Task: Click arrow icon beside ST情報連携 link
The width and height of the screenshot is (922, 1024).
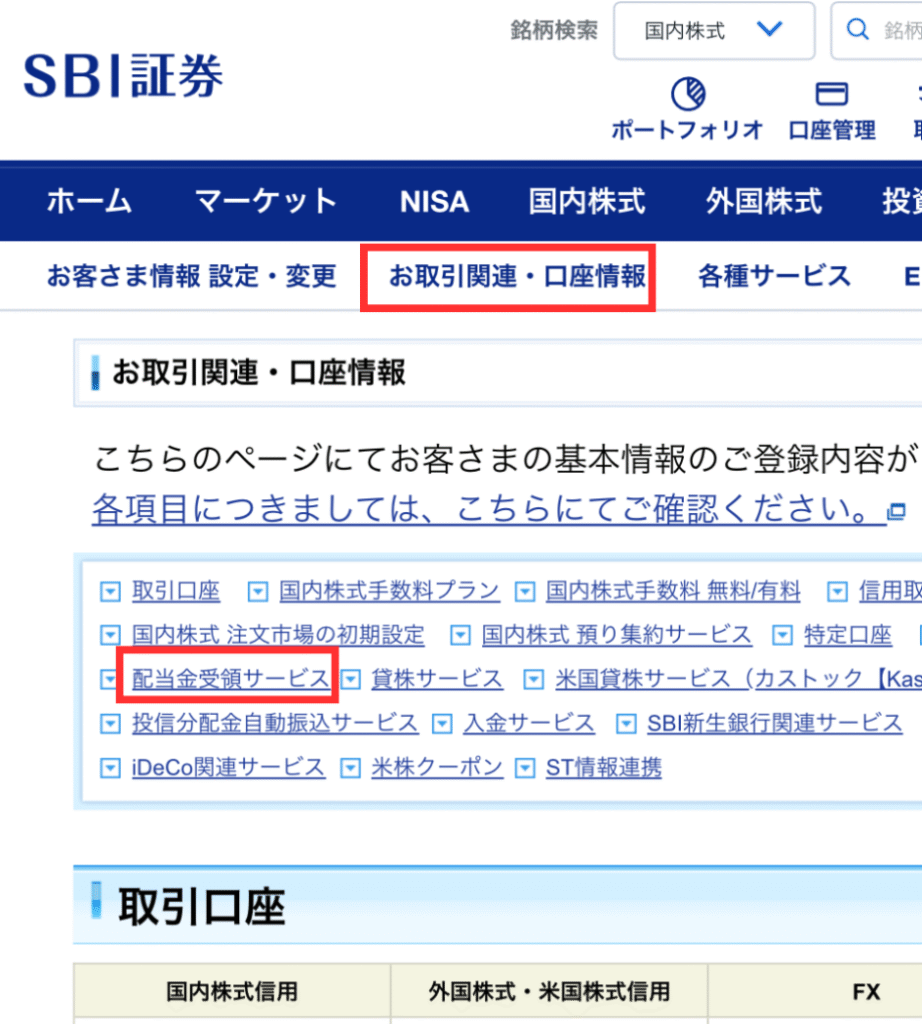Action: (525, 768)
